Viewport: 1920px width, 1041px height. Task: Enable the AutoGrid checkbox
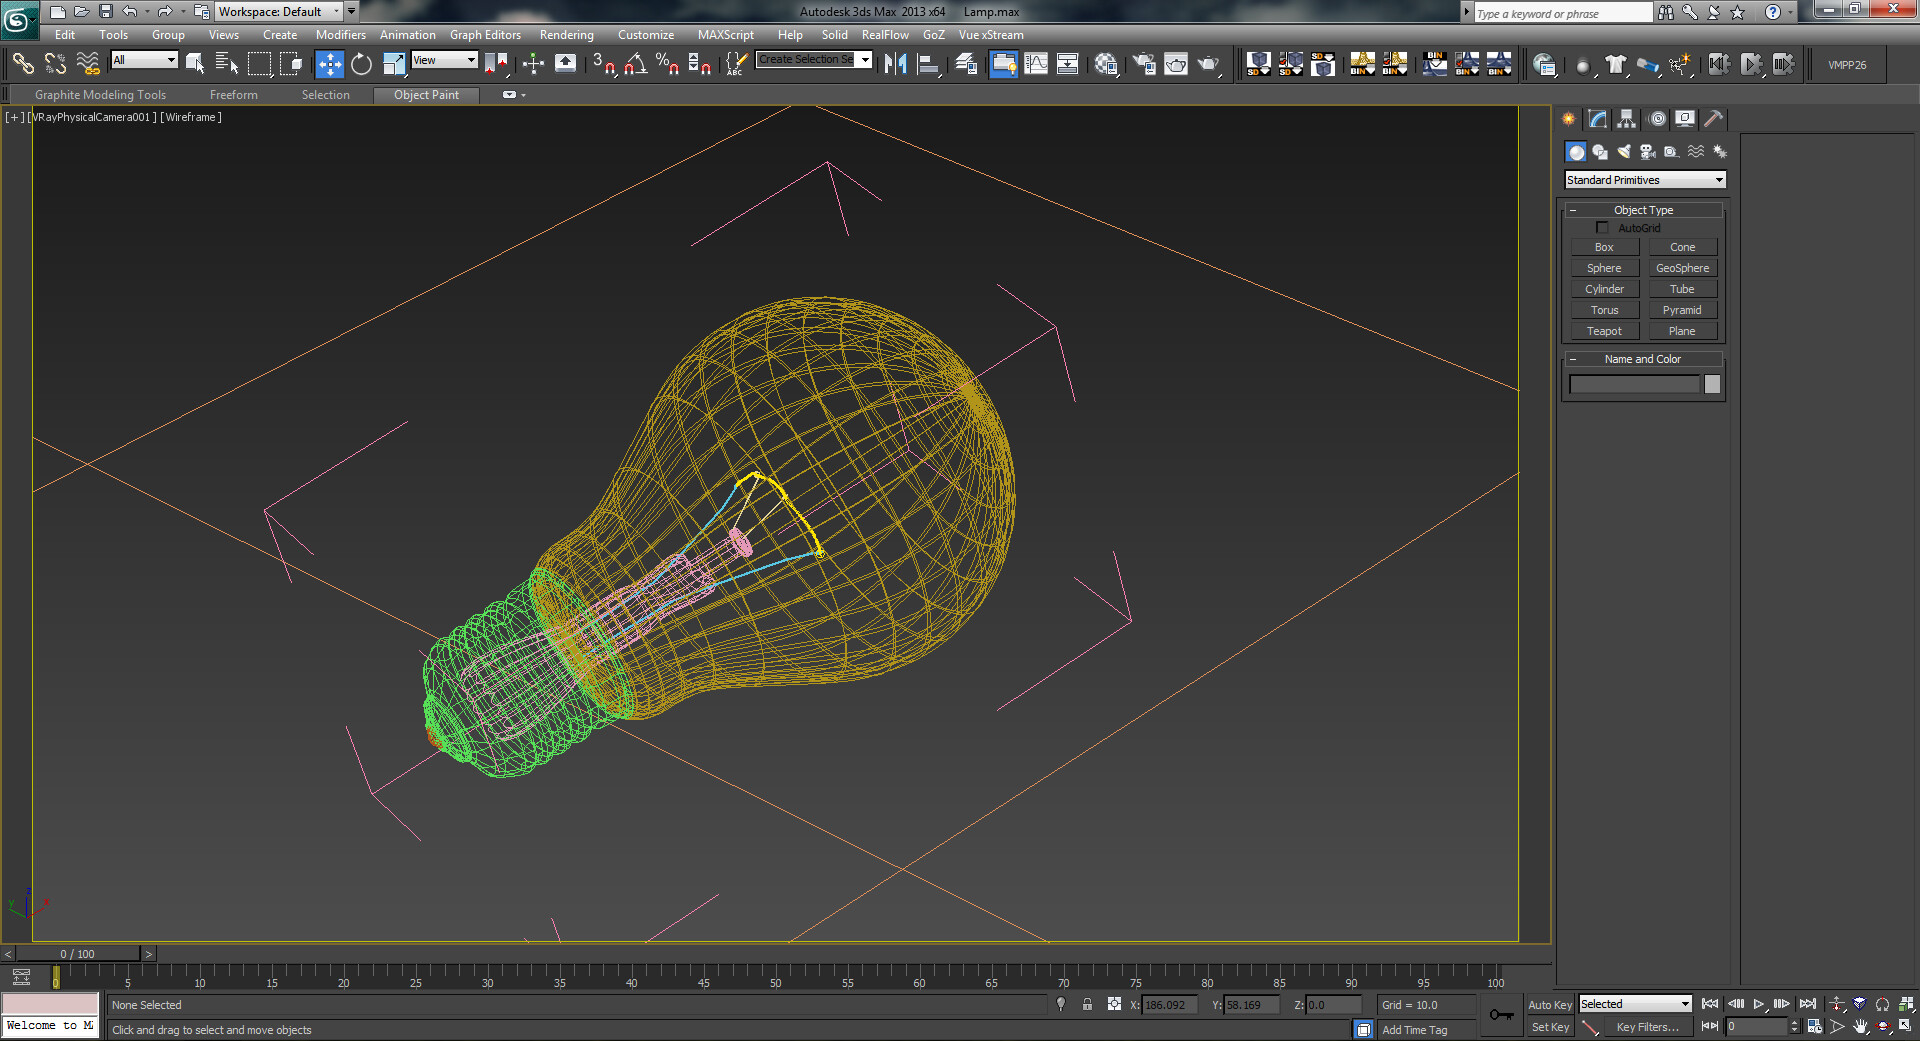coord(1602,228)
